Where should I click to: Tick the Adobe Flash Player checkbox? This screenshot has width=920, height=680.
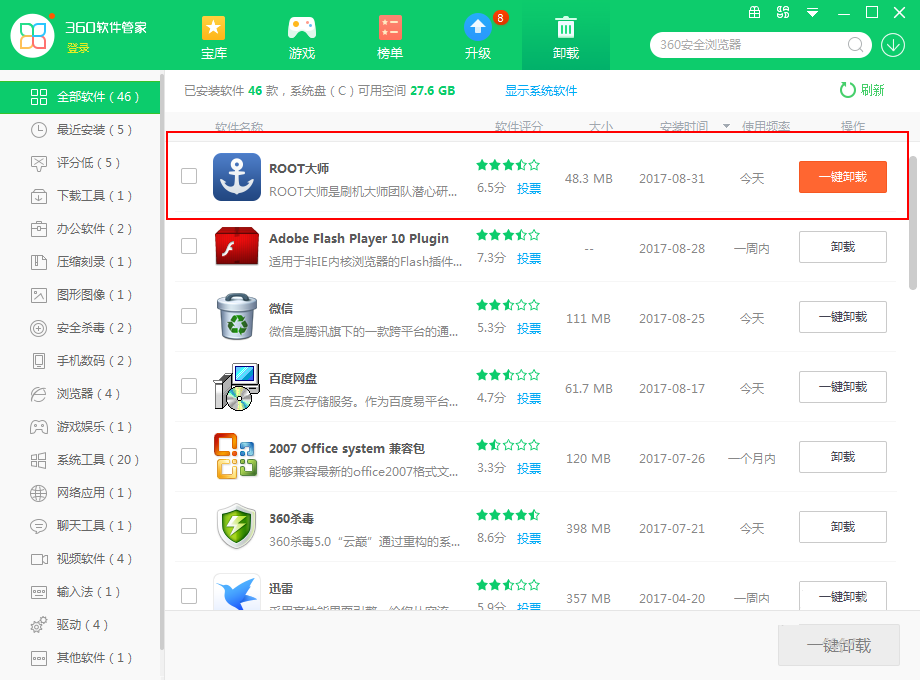pos(189,246)
